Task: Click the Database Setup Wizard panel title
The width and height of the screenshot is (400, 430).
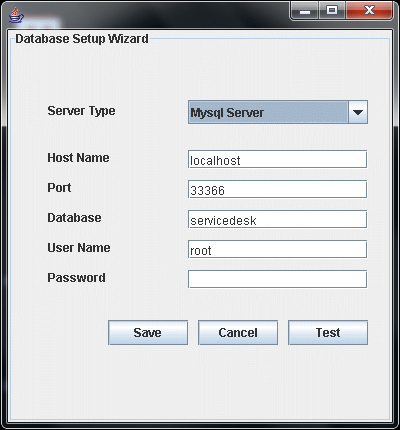Action: [x=82, y=39]
